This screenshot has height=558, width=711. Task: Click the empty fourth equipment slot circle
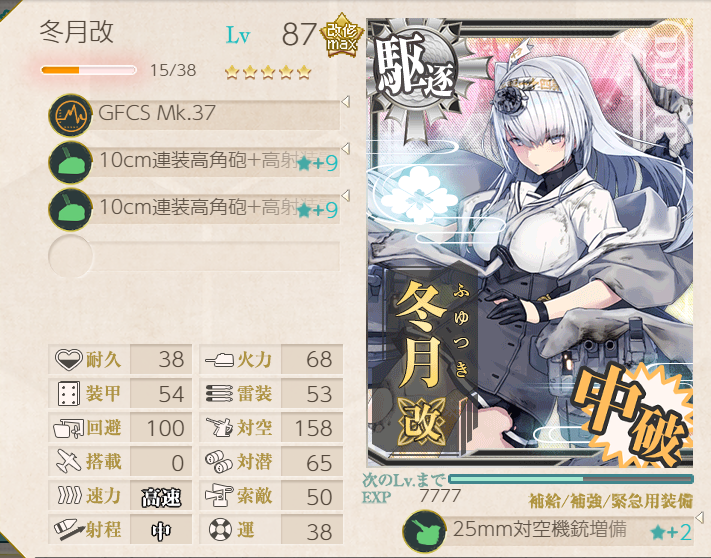tap(70, 257)
